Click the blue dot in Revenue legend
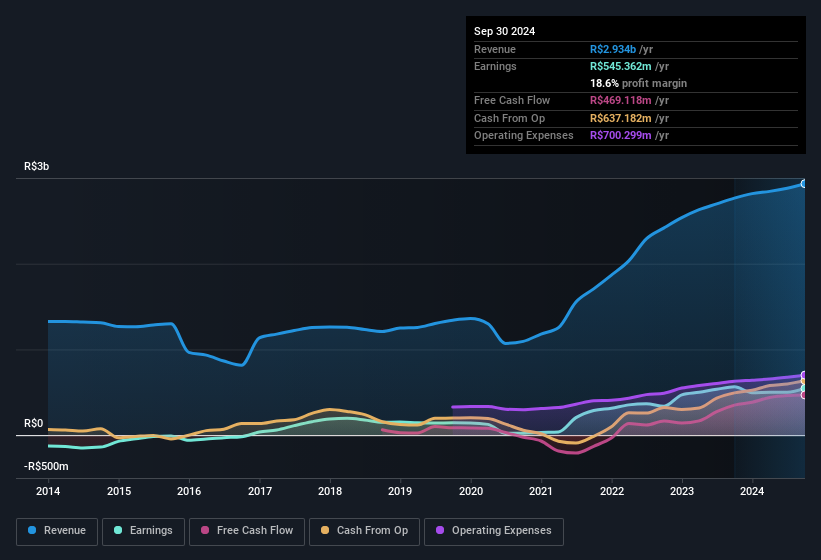The width and height of the screenshot is (821, 560). point(33,530)
